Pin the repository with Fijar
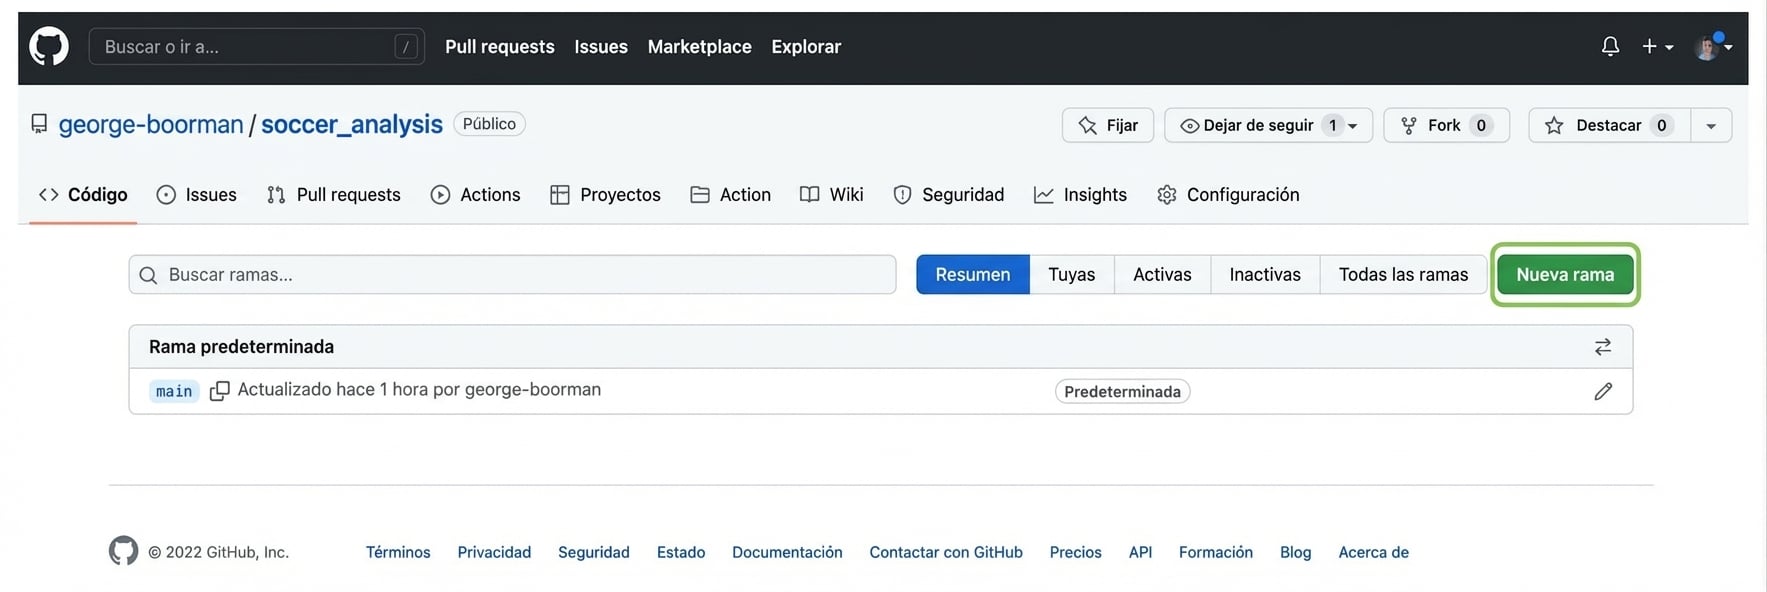 (x=1107, y=125)
